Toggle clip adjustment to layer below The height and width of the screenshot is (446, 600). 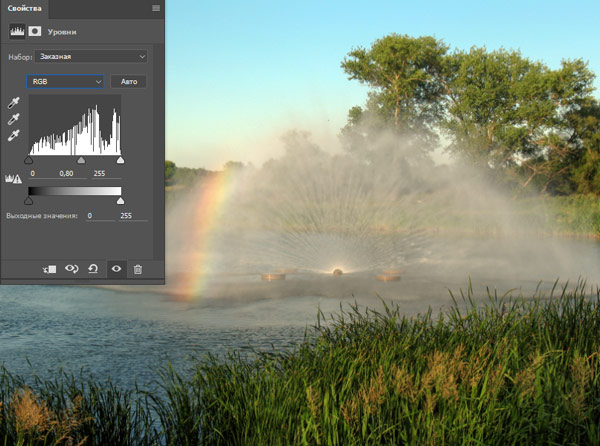[49, 269]
